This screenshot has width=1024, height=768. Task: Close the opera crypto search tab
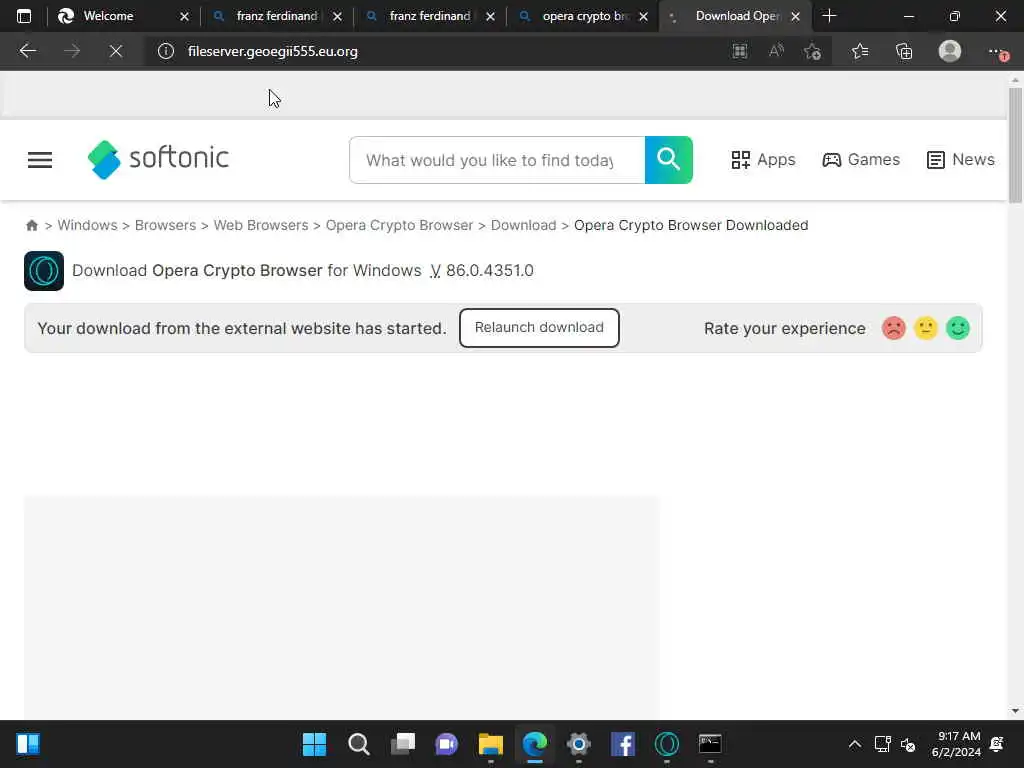[x=643, y=16]
